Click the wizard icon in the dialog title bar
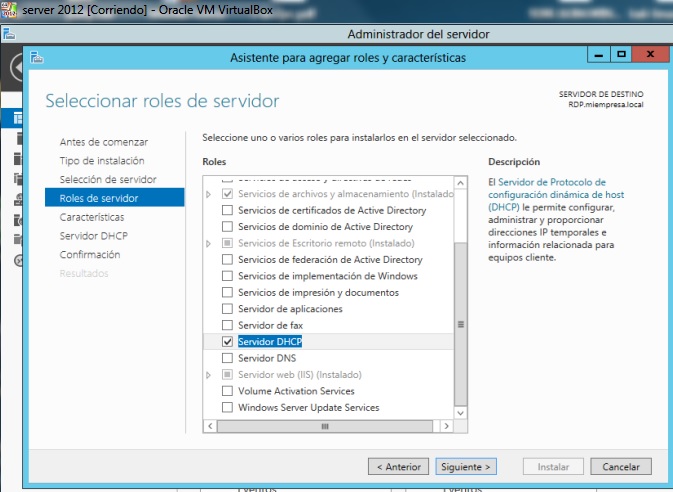 (x=37, y=57)
